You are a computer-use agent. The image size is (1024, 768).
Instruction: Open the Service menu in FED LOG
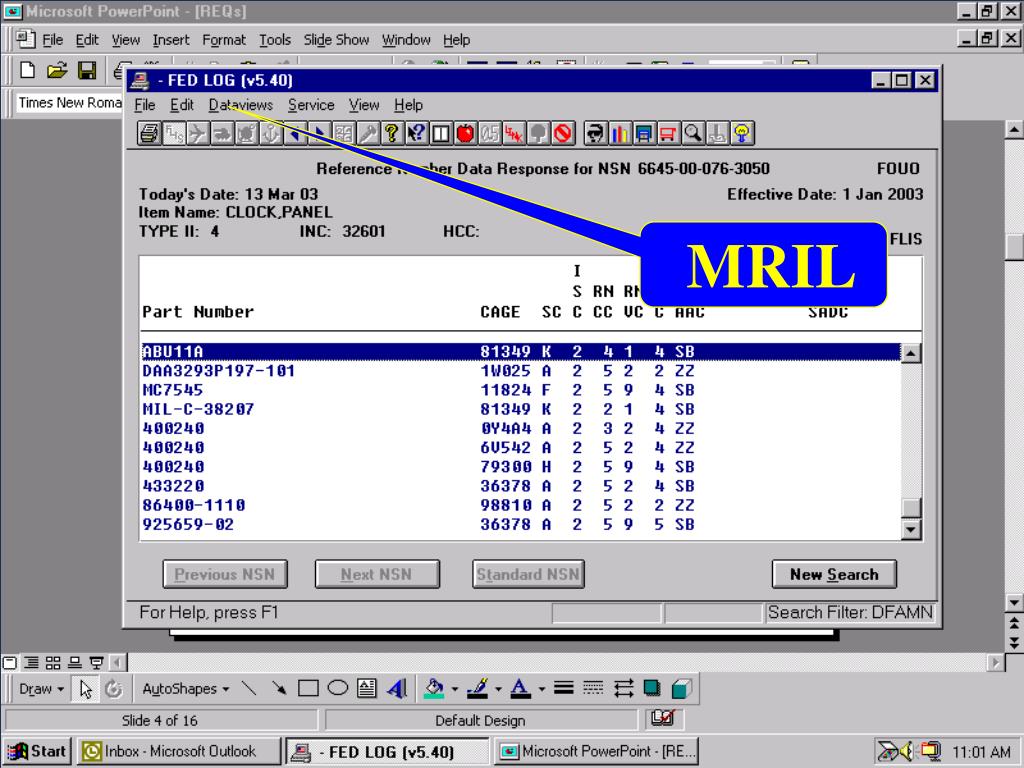pyautogui.click(x=311, y=105)
